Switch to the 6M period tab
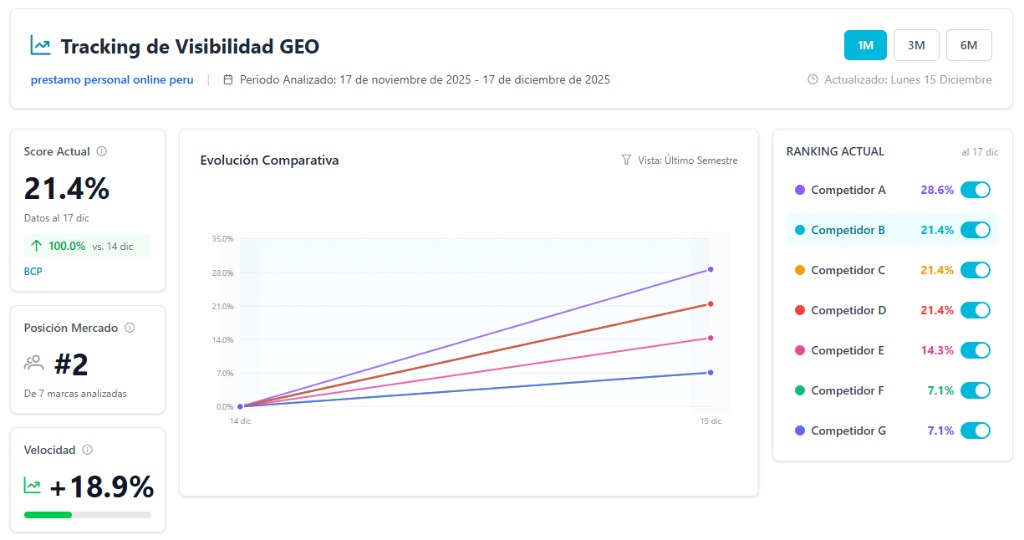Viewport: 1024px width, 540px height. pyautogui.click(x=968, y=45)
